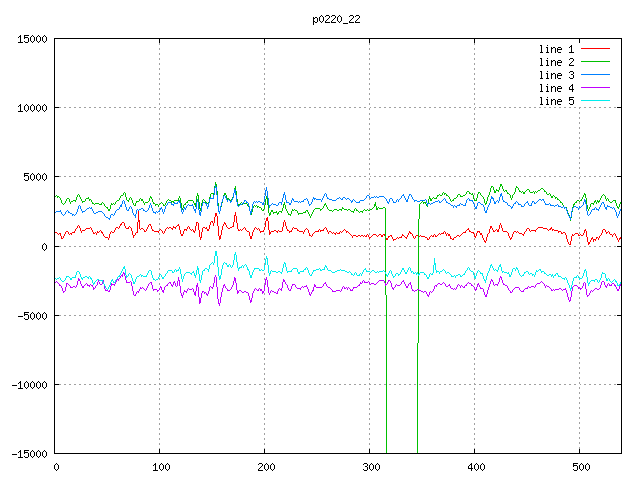Click the -10000 y-axis tick label
This screenshot has width=640, height=480.
point(29,384)
